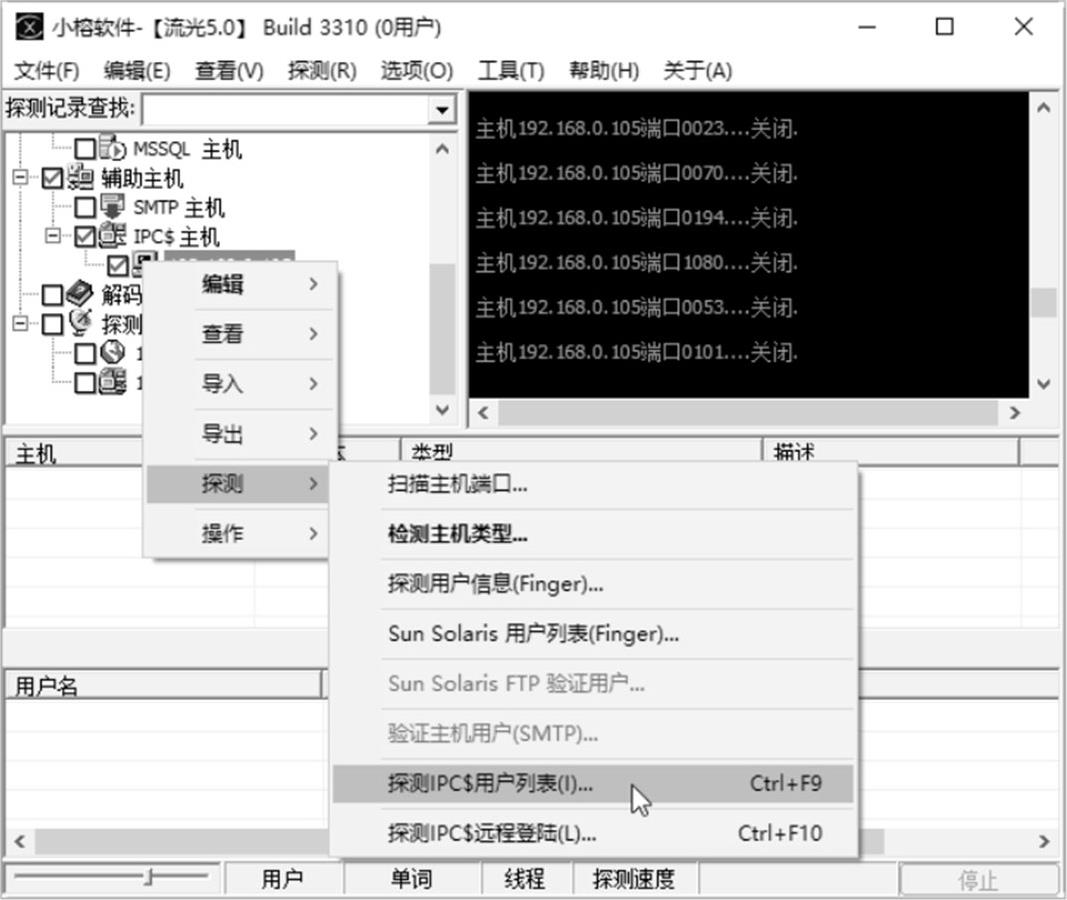
Task: Check the 探测 tree node checkbox
Action: click(52, 324)
